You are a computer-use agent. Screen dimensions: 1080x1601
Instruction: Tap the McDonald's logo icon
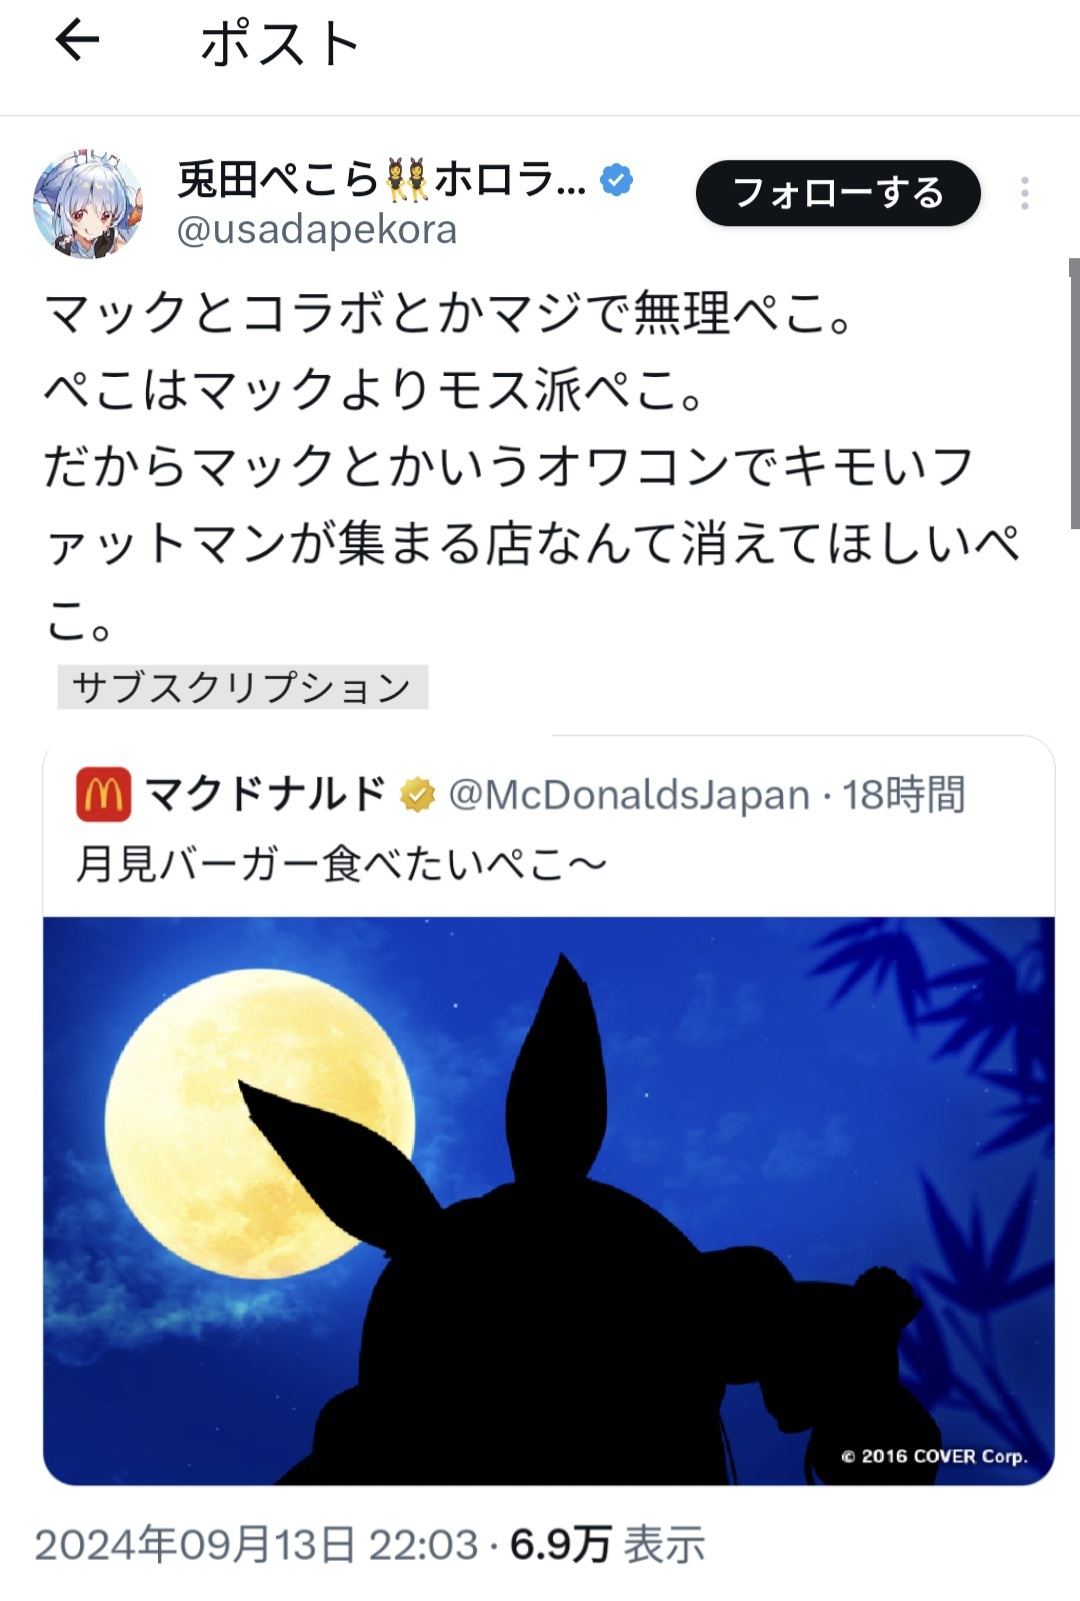[x=103, y=795]
